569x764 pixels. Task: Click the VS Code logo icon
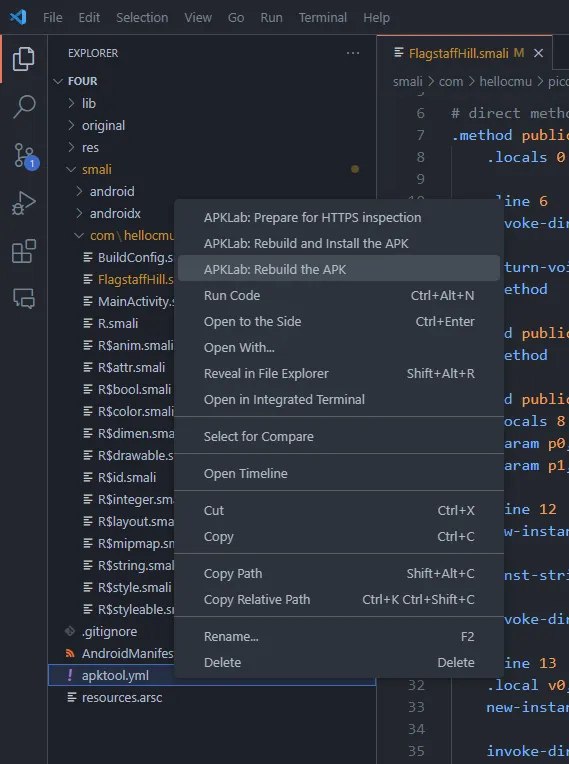19,18
